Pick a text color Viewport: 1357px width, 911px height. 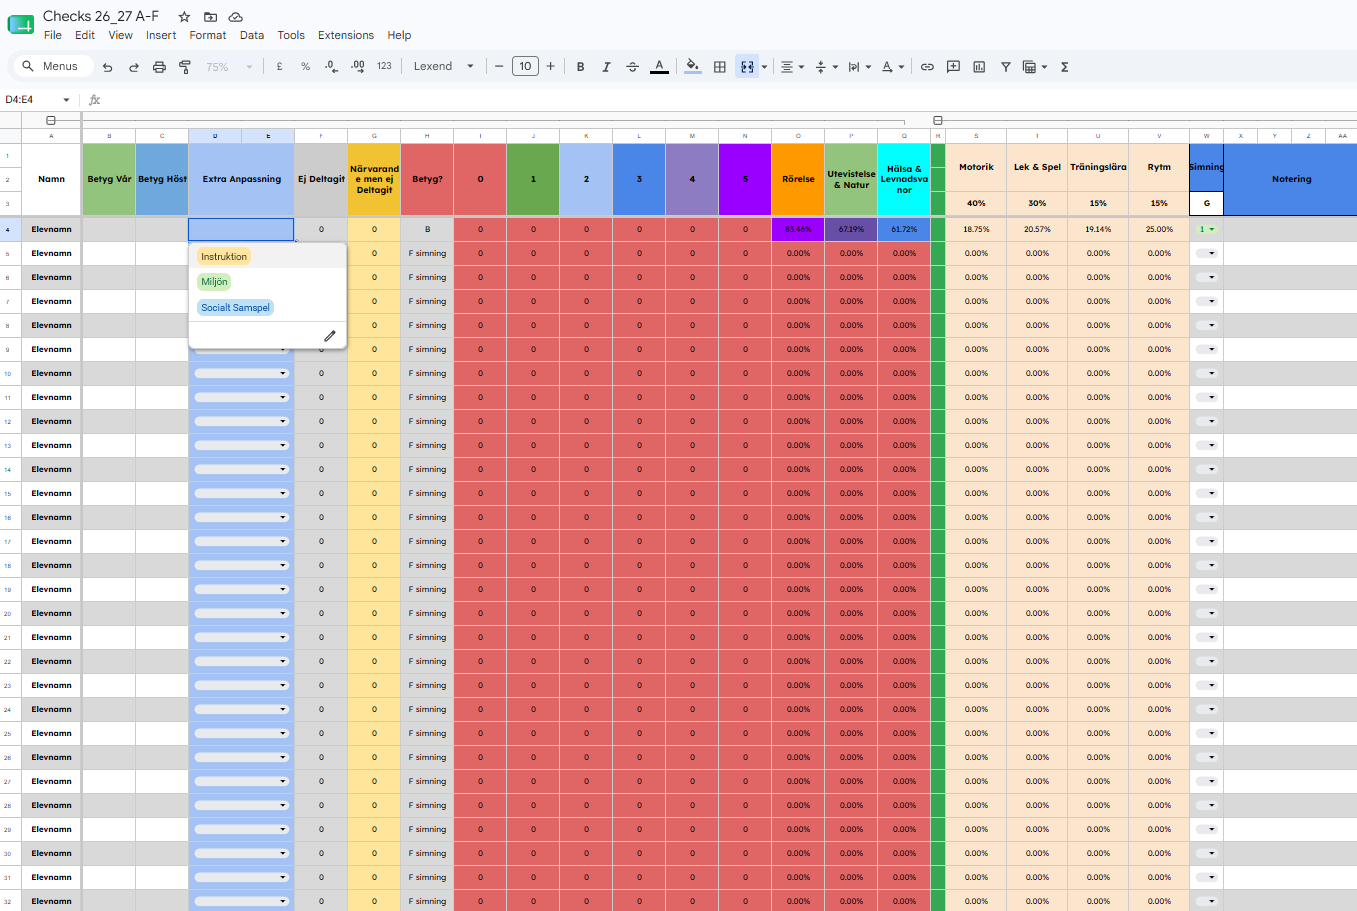pyautogui.click(x=659, y=67)
